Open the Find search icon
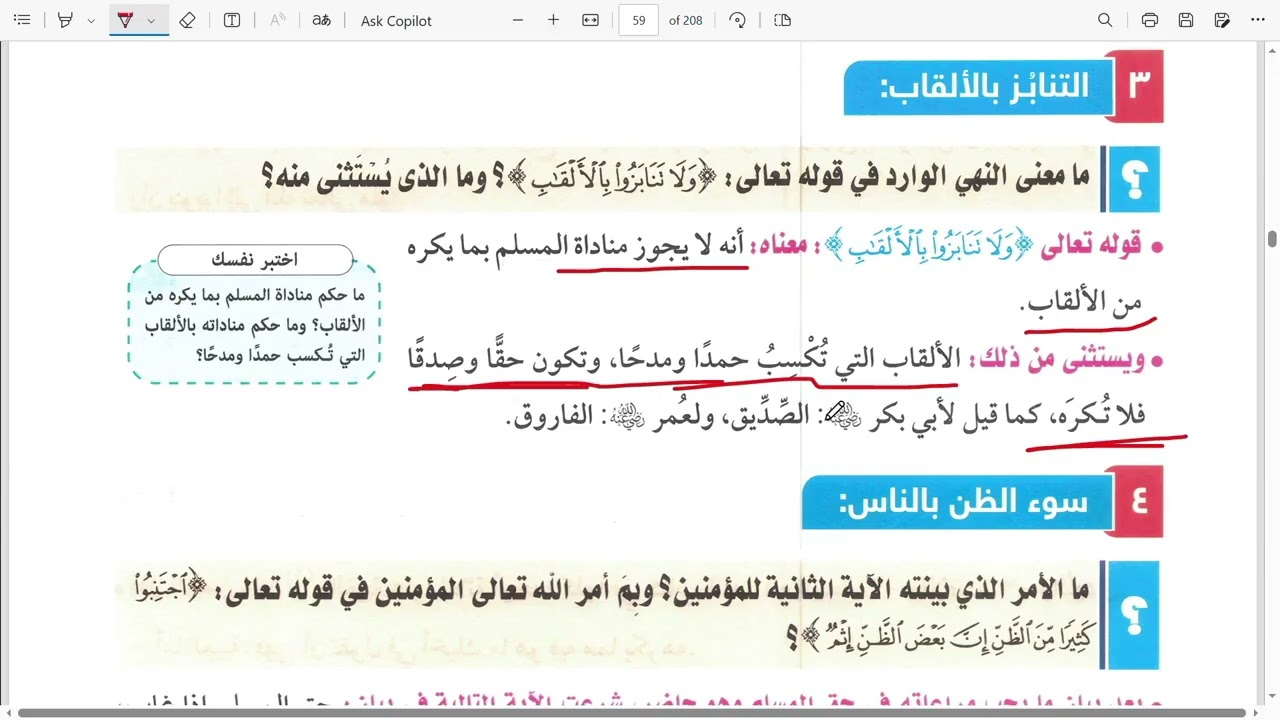This screenshot has height=720, width=1280. coord(1105,20)
